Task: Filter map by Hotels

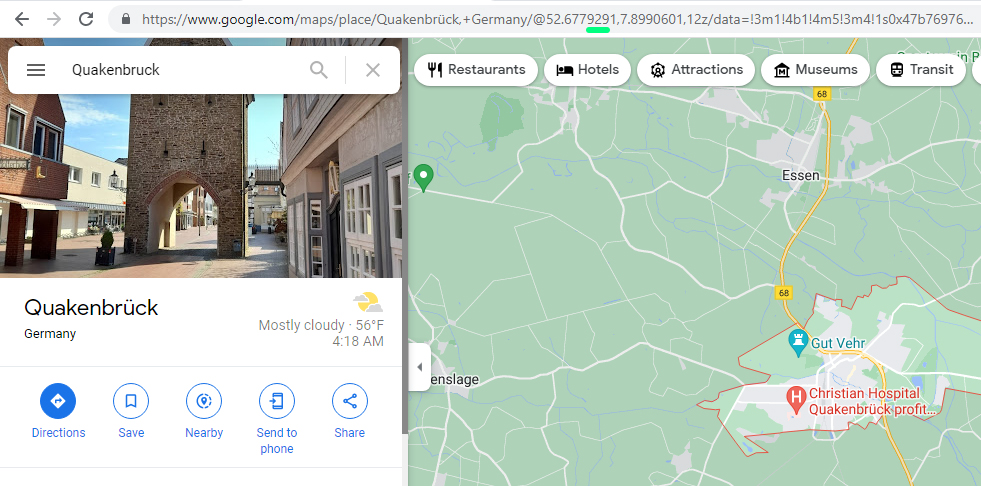Action: point(588,70)
